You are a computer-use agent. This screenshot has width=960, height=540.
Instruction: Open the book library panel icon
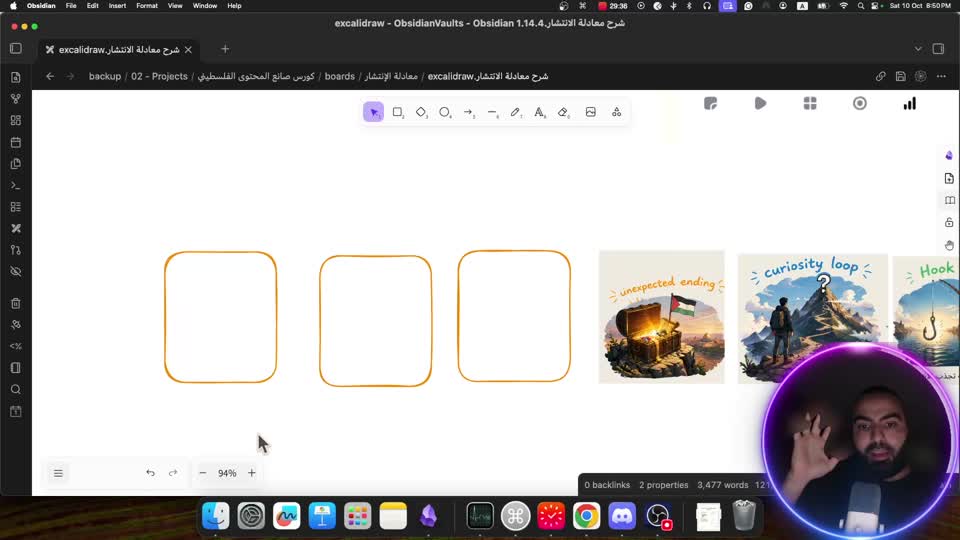coord(949,200)
